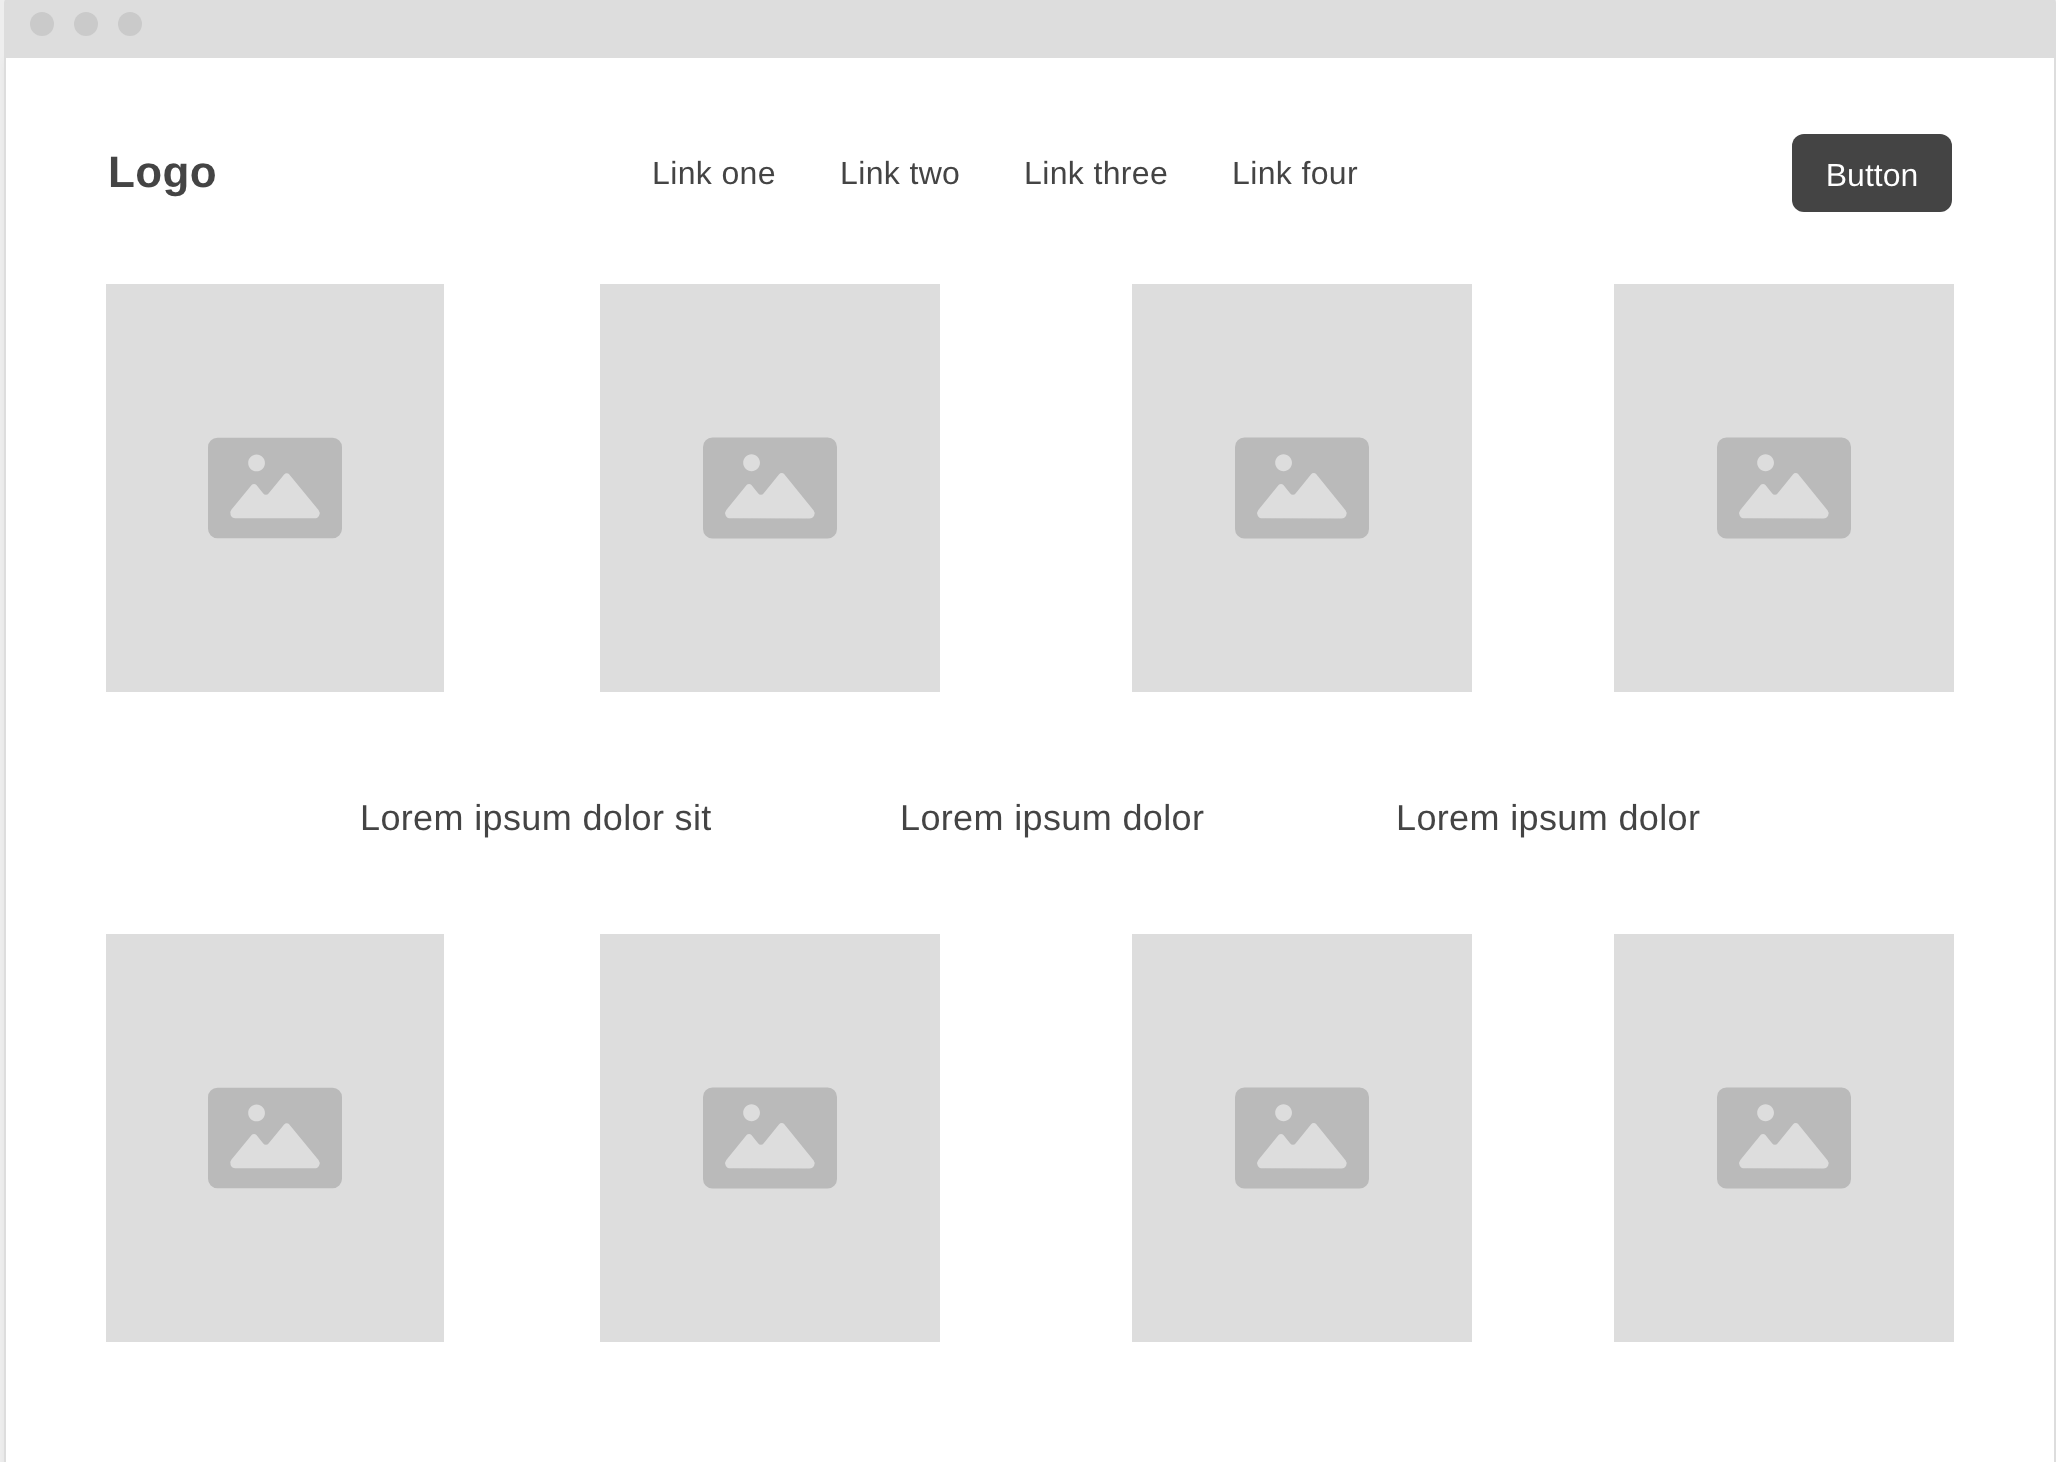Open second image placeholder in top row
This screenshot has width=2056, height=1462.
pyautogui.click(x=770, y=488)
